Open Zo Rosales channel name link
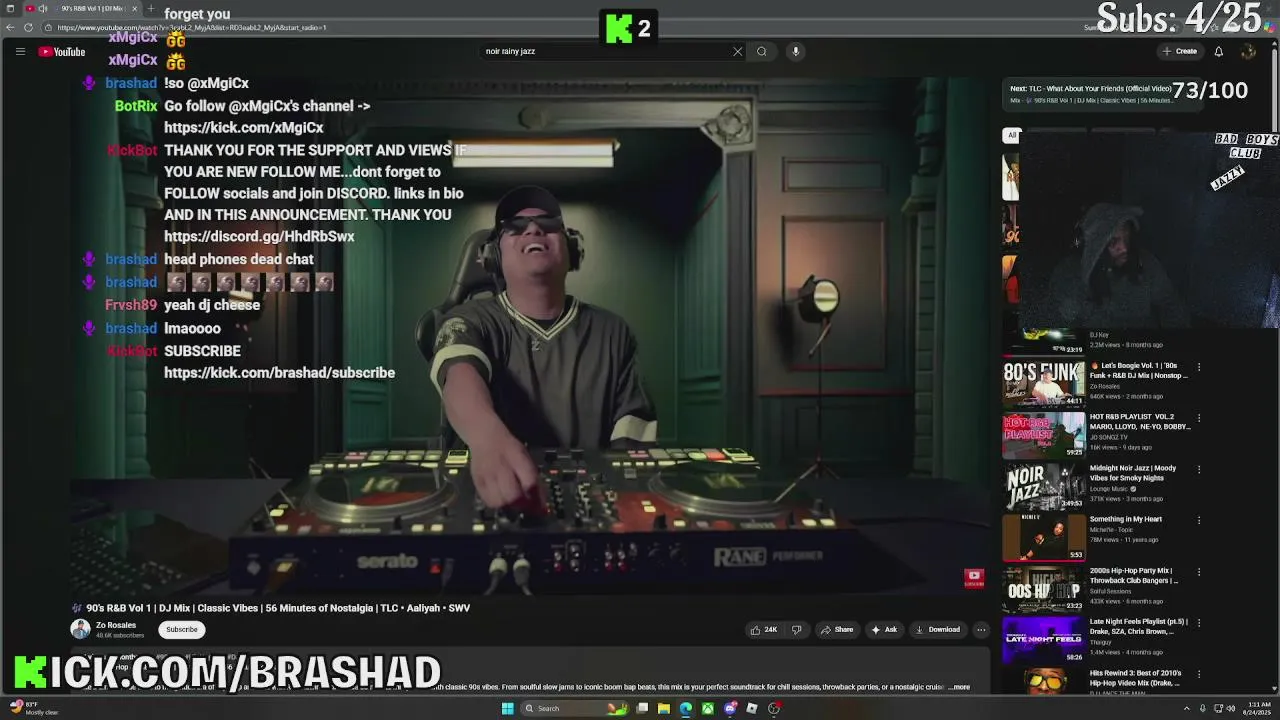Screen dimensions: 1280x720 [116, 625]
